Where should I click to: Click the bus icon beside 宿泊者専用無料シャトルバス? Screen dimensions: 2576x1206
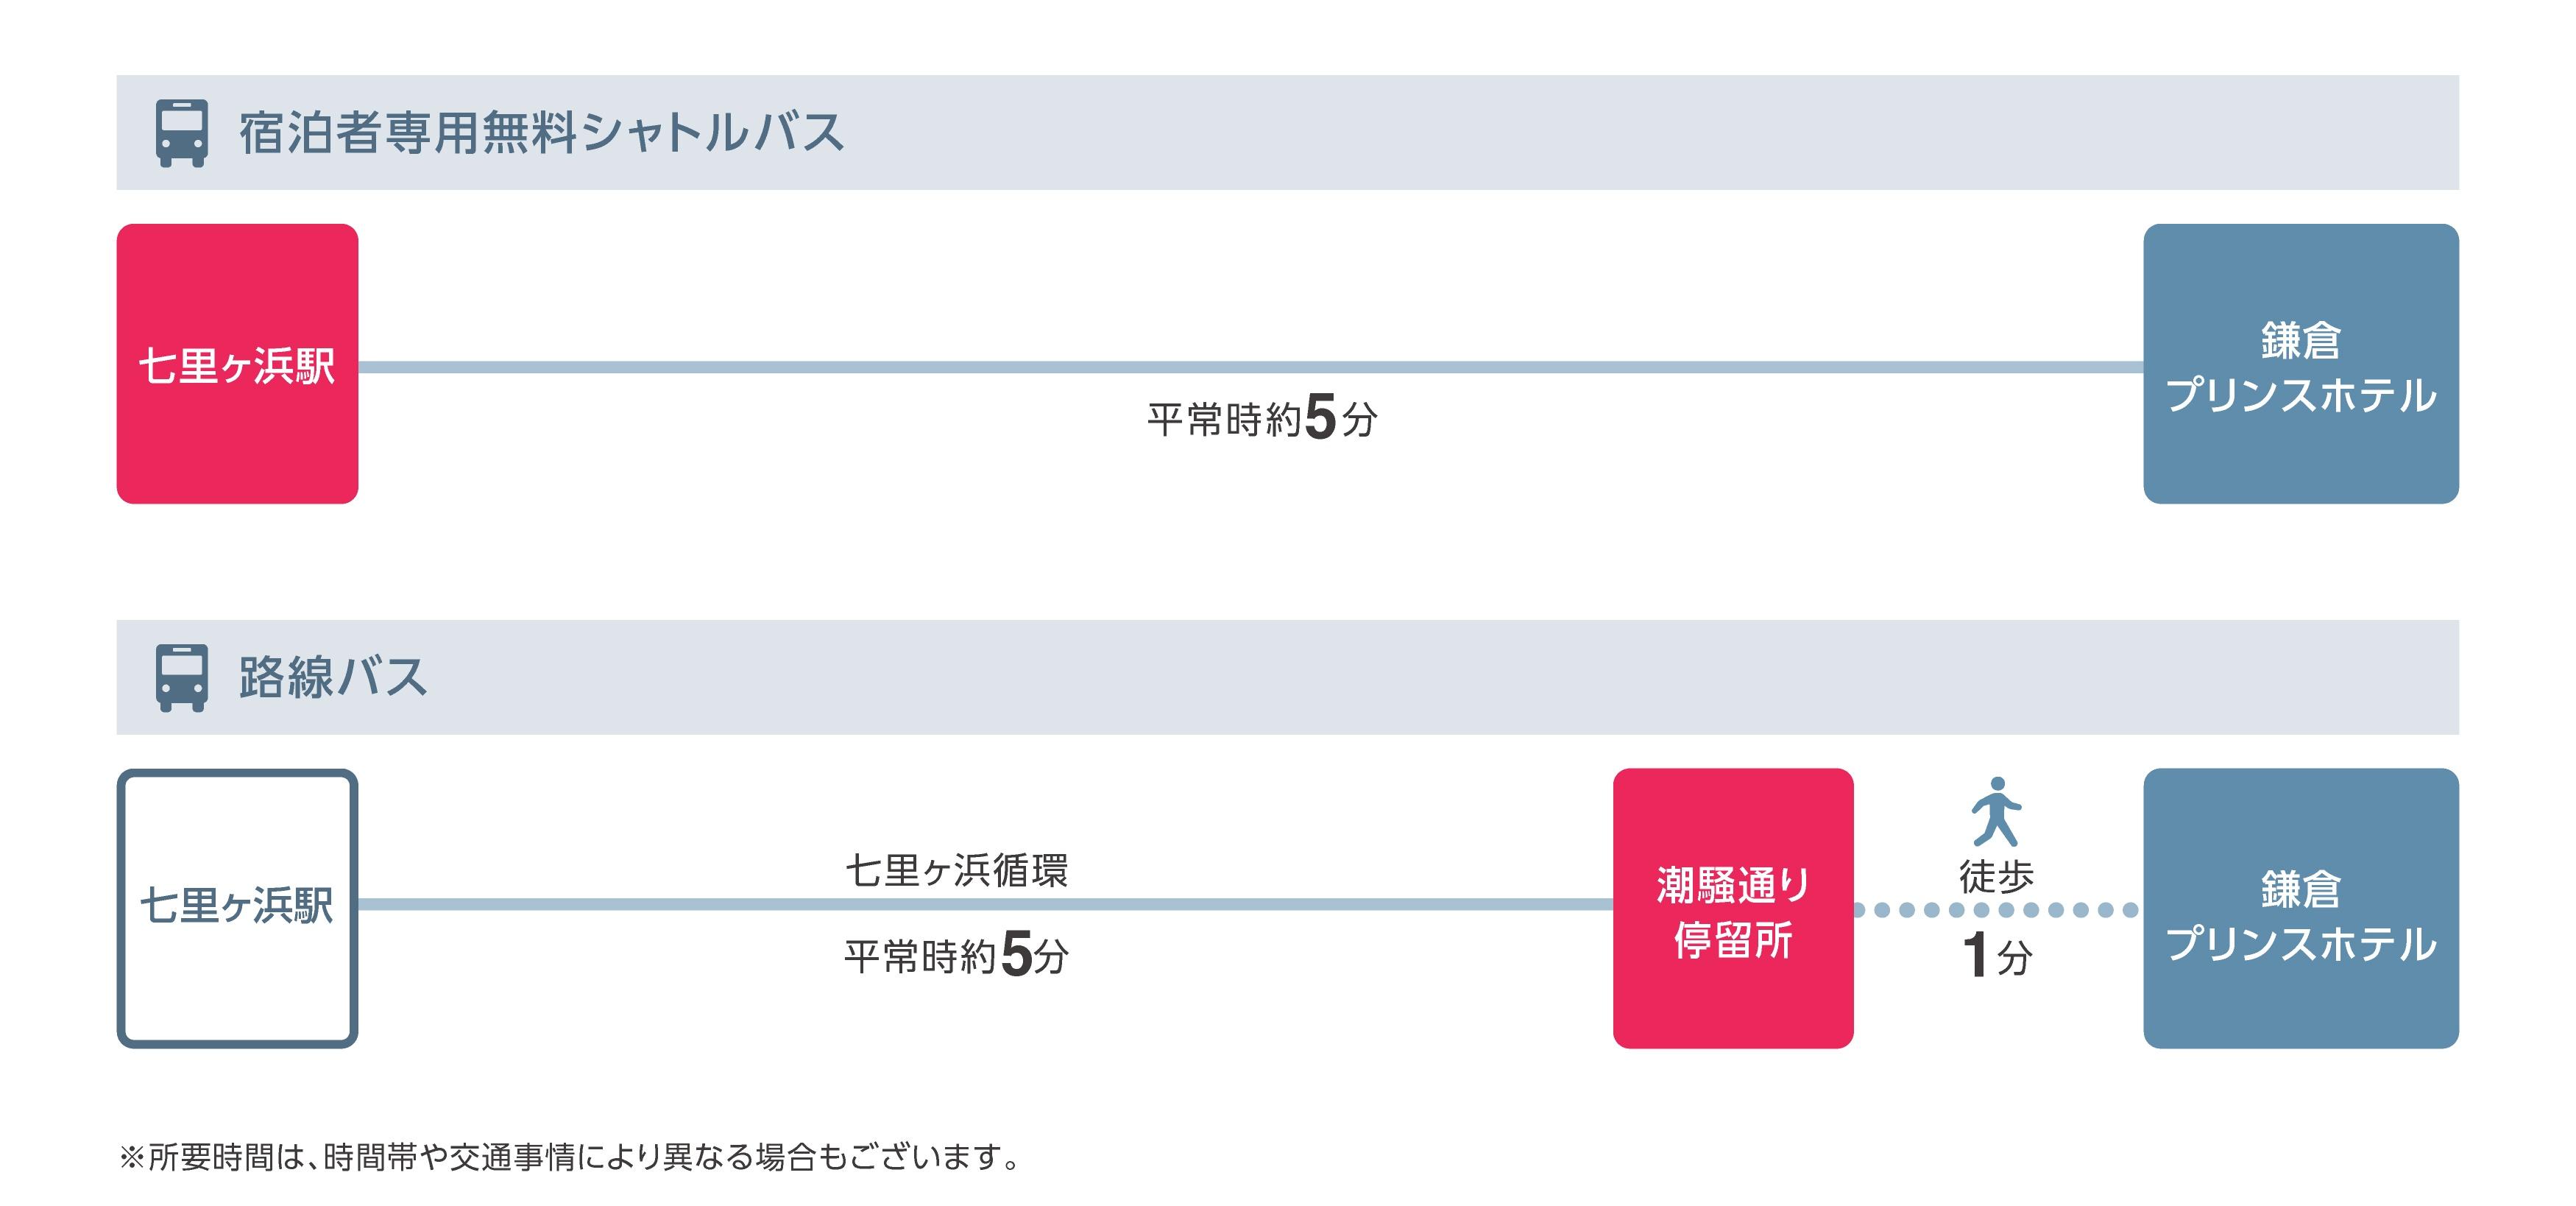pyautogui.click(x=181, y=132)
